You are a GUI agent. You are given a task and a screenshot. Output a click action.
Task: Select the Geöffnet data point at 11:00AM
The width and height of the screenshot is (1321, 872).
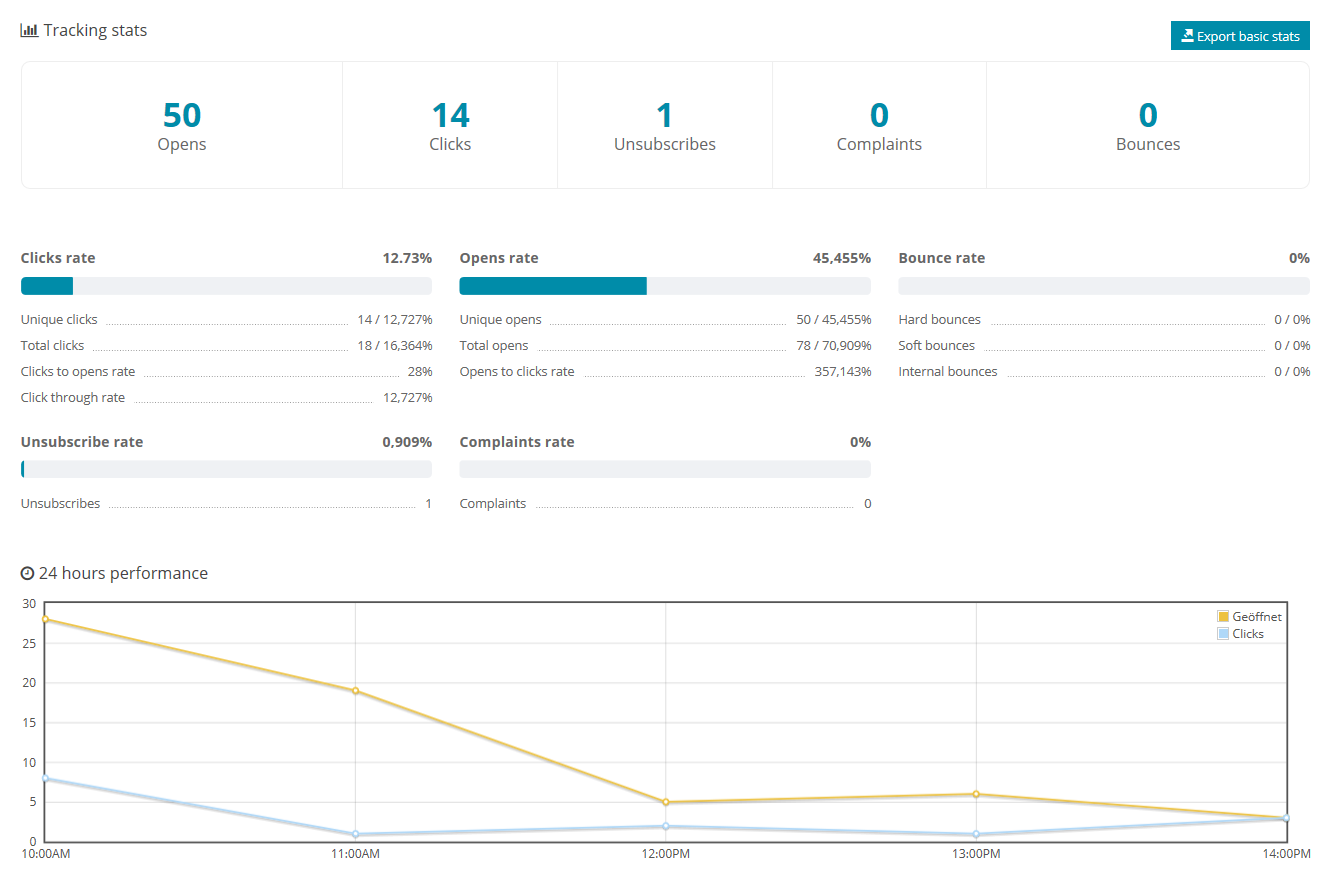(355, 691)
